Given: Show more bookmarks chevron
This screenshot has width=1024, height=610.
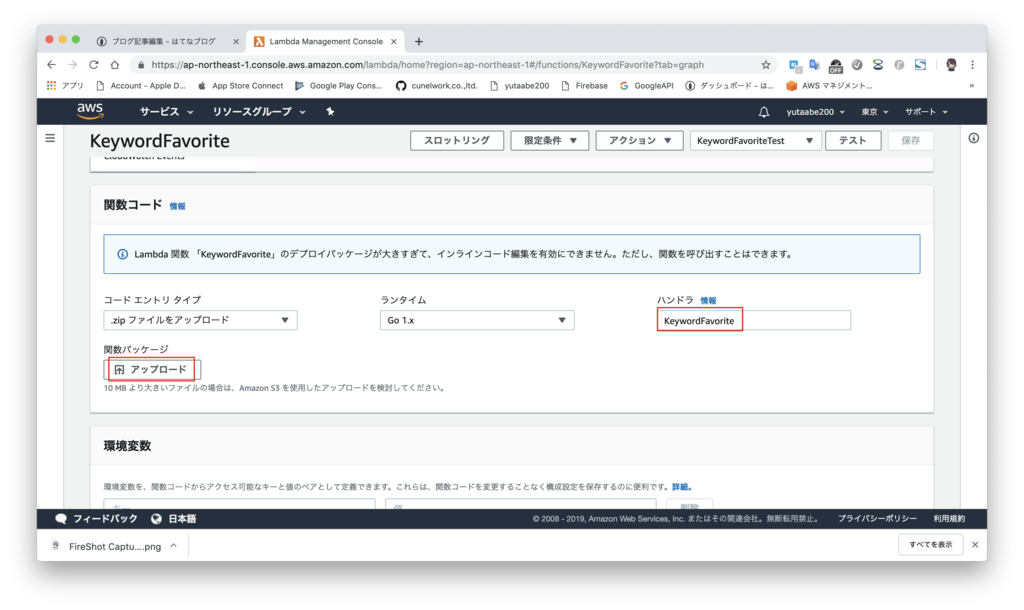Looking at the screenshot, I should click(971, 86).
